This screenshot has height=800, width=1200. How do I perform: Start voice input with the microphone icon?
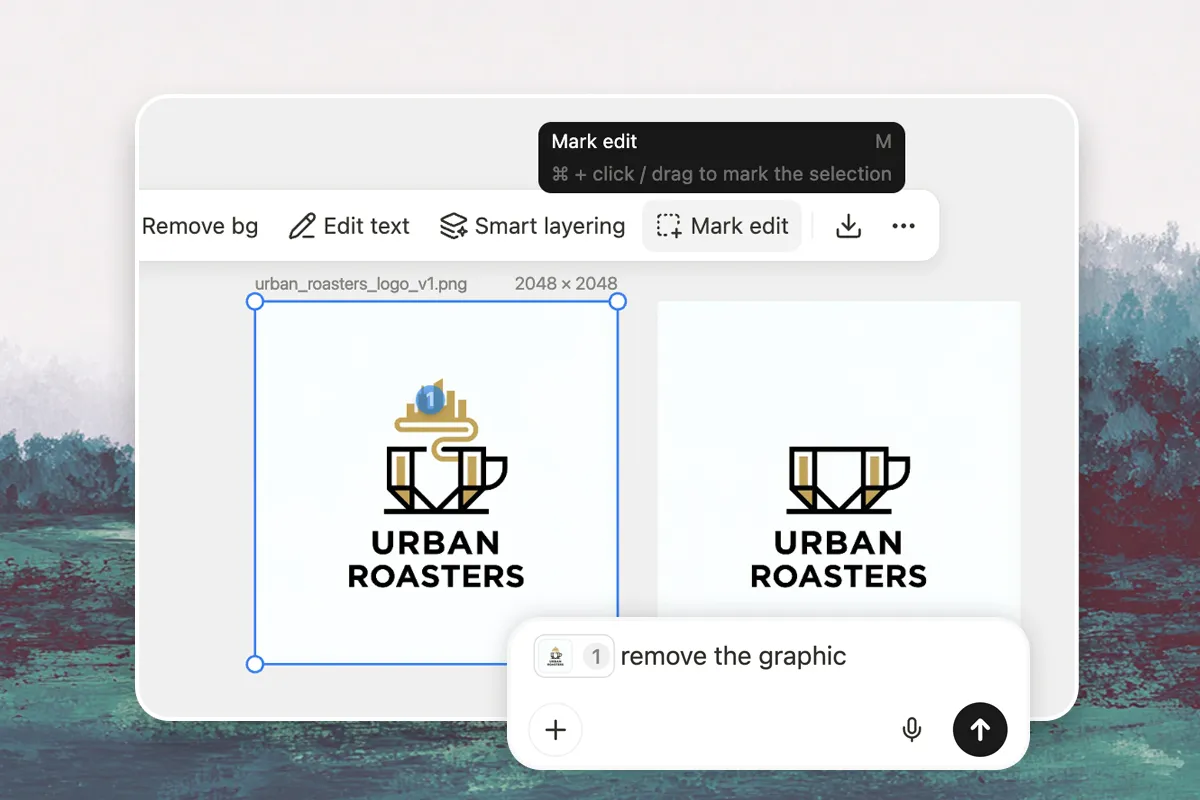(911, 730)
